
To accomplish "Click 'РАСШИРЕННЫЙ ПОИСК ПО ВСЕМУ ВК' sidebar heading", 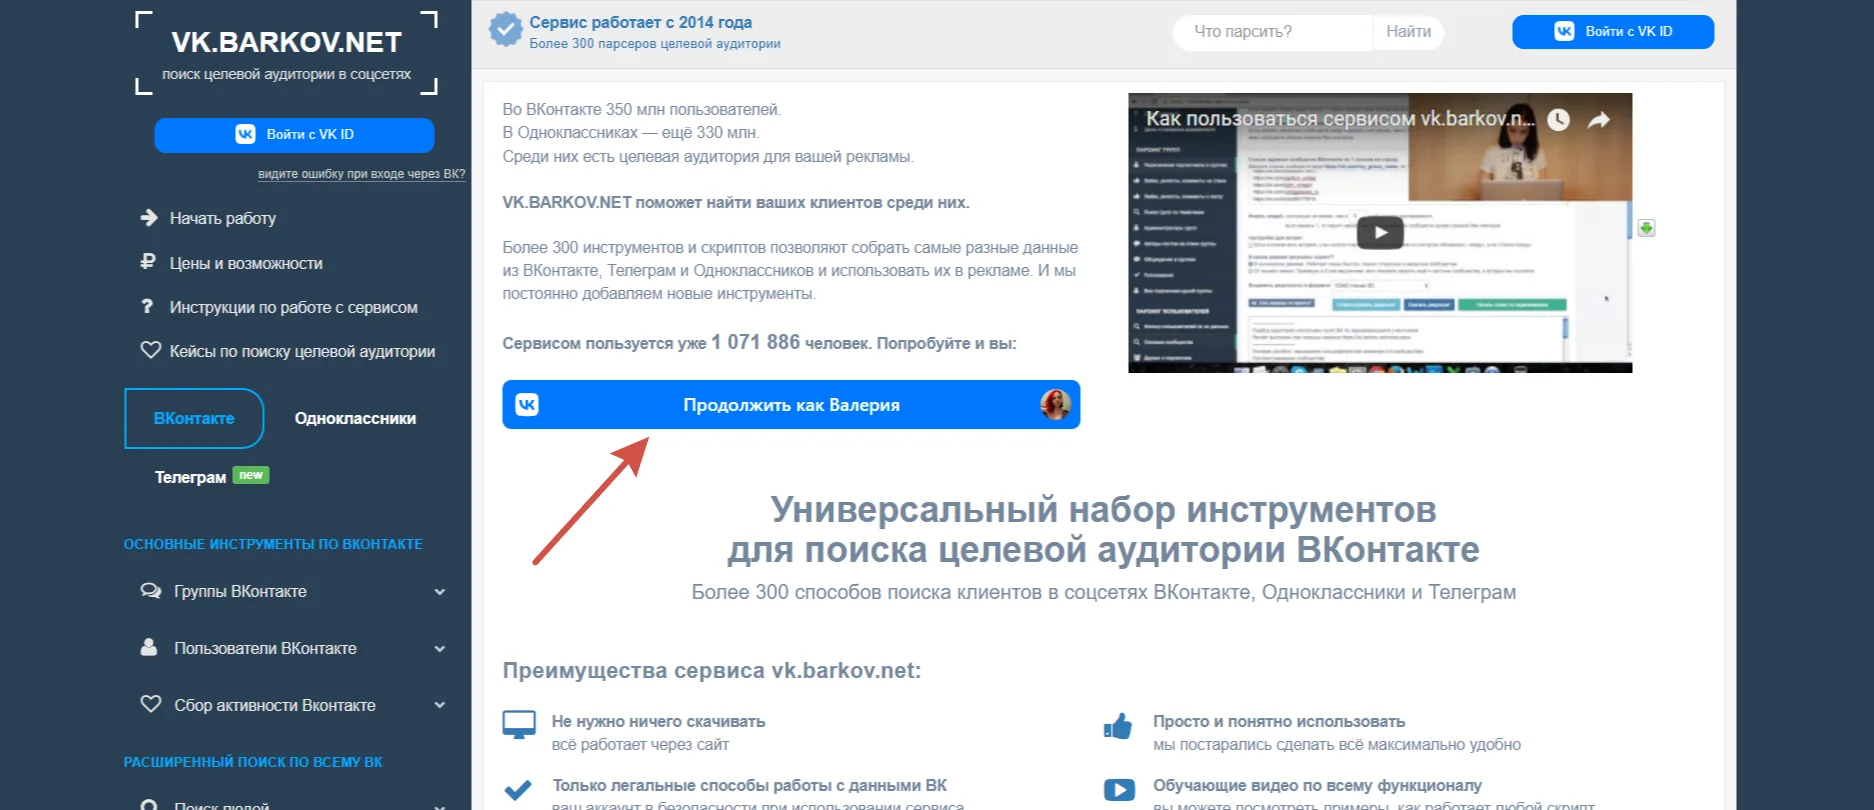I will pos(253,762).
